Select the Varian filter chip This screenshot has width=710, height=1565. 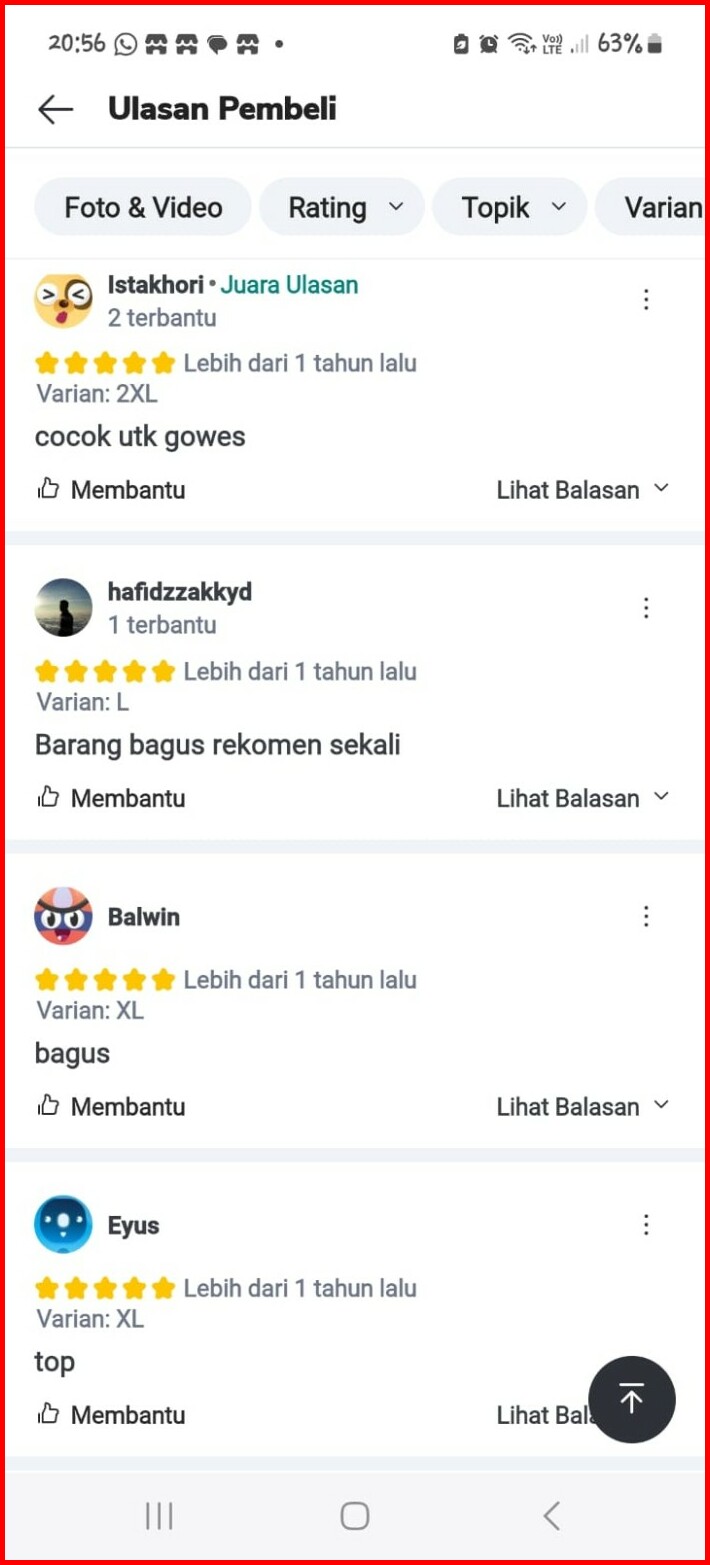point(652,207)
